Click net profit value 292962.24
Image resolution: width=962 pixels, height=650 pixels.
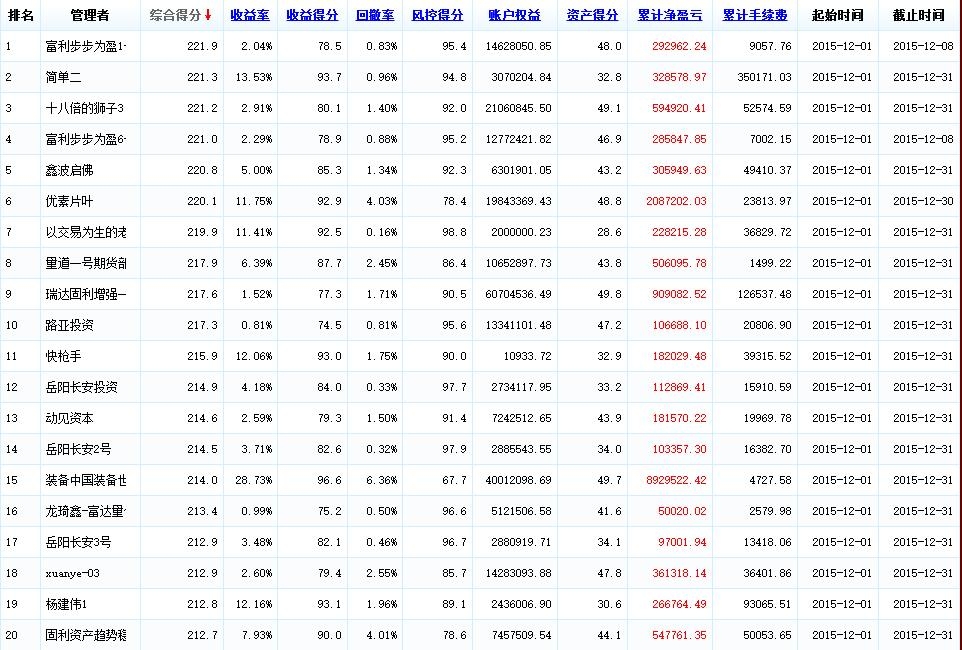(679, 46)
